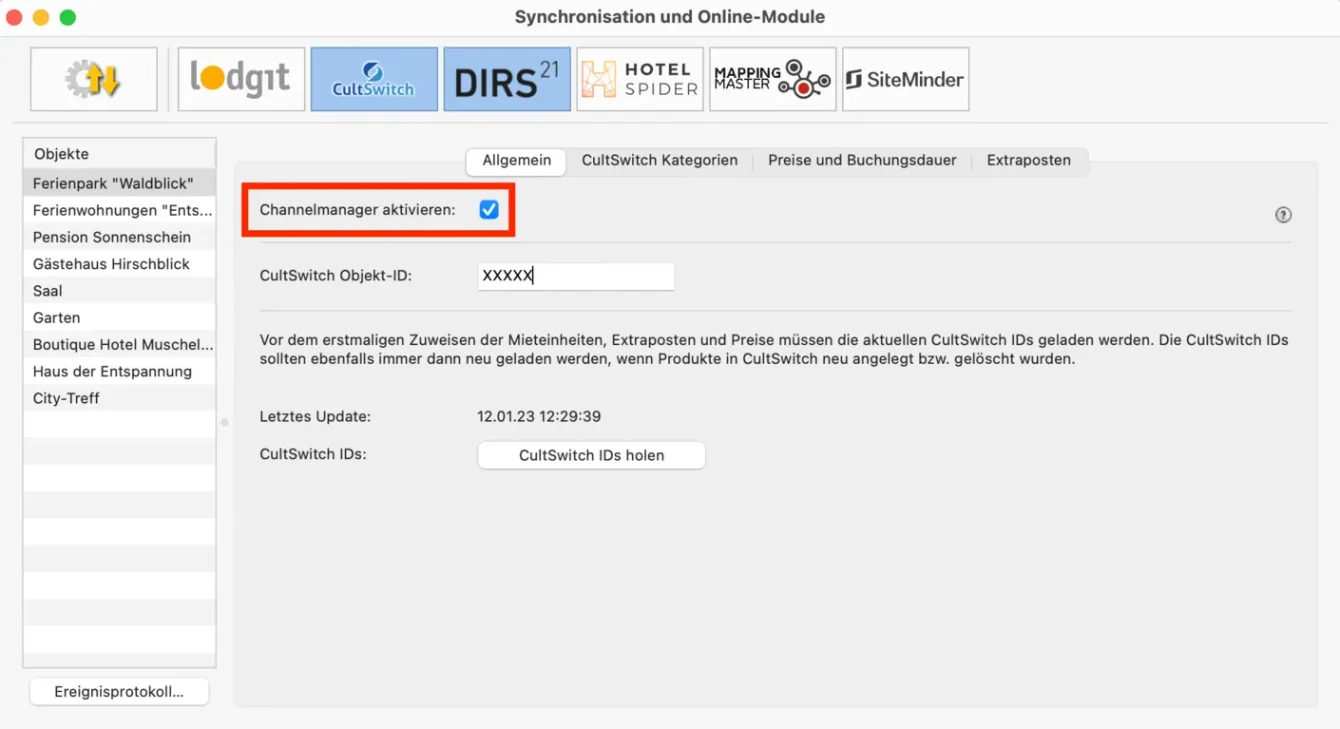Viewport: 1340px width, 729px height.
Task: Click the CultSwitch IDs label
Action: (313, 454)
